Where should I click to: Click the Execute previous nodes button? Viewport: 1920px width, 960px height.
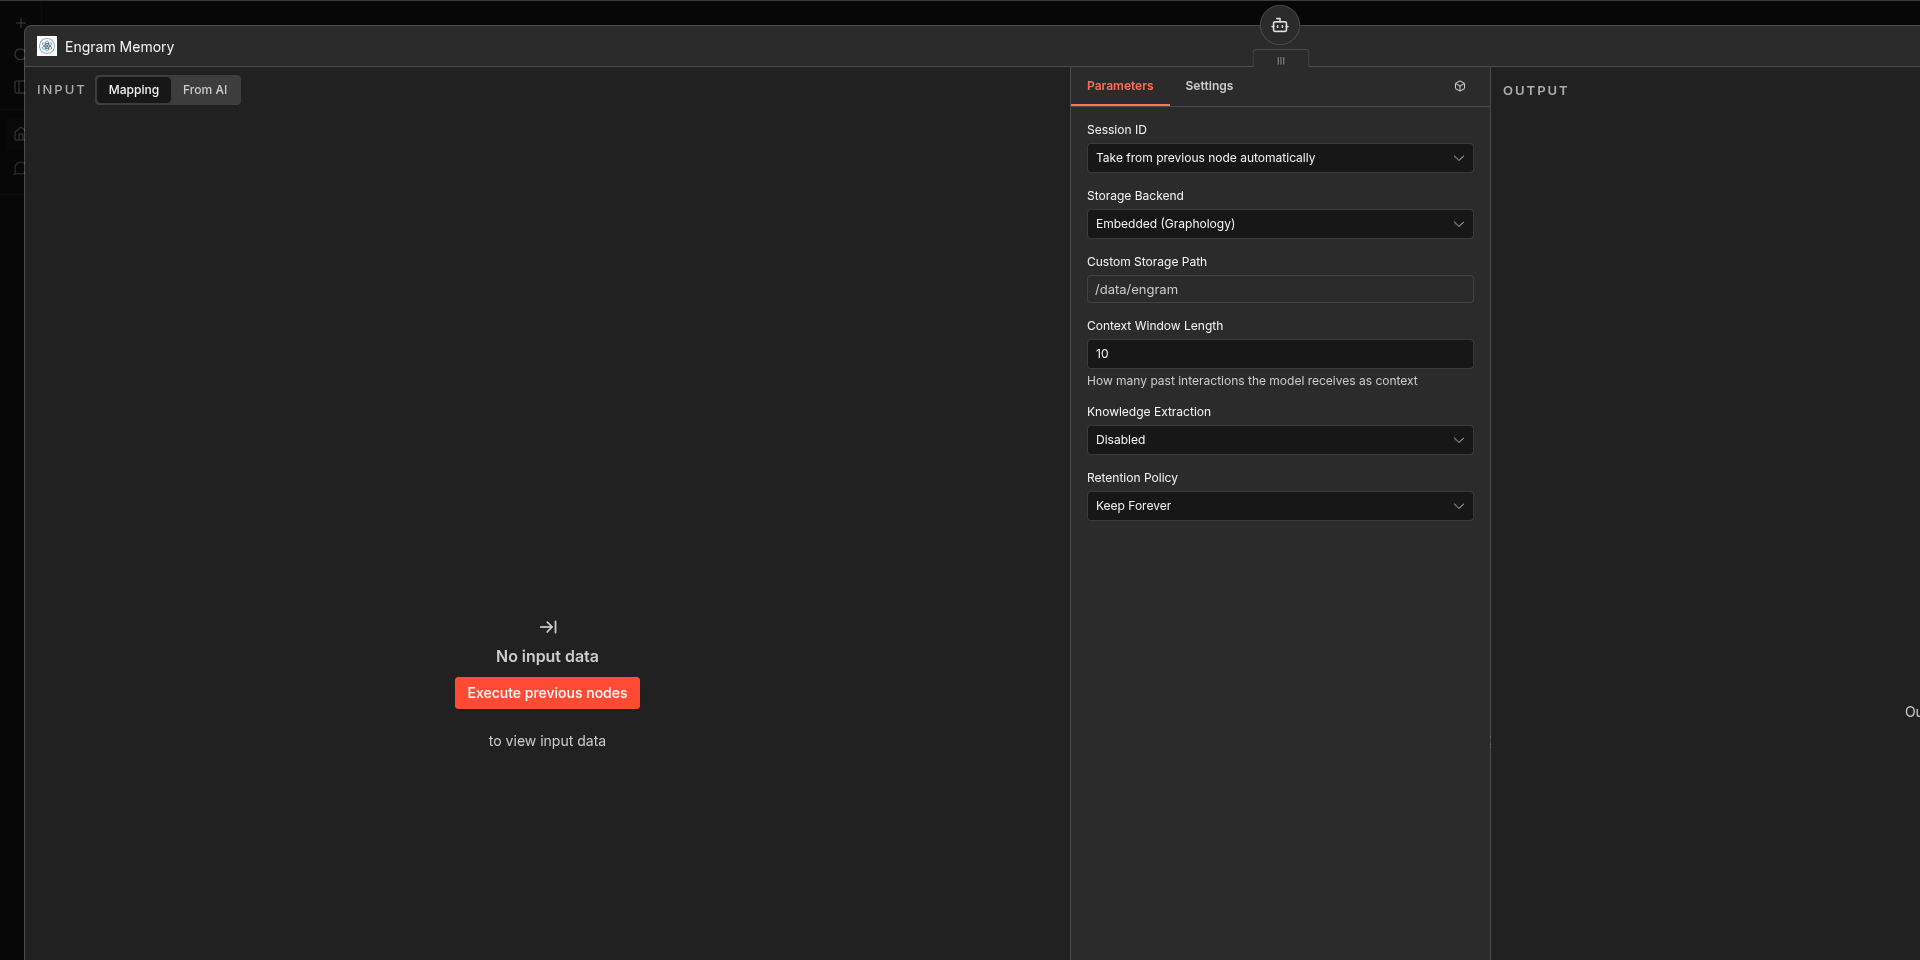click(547, 693)
